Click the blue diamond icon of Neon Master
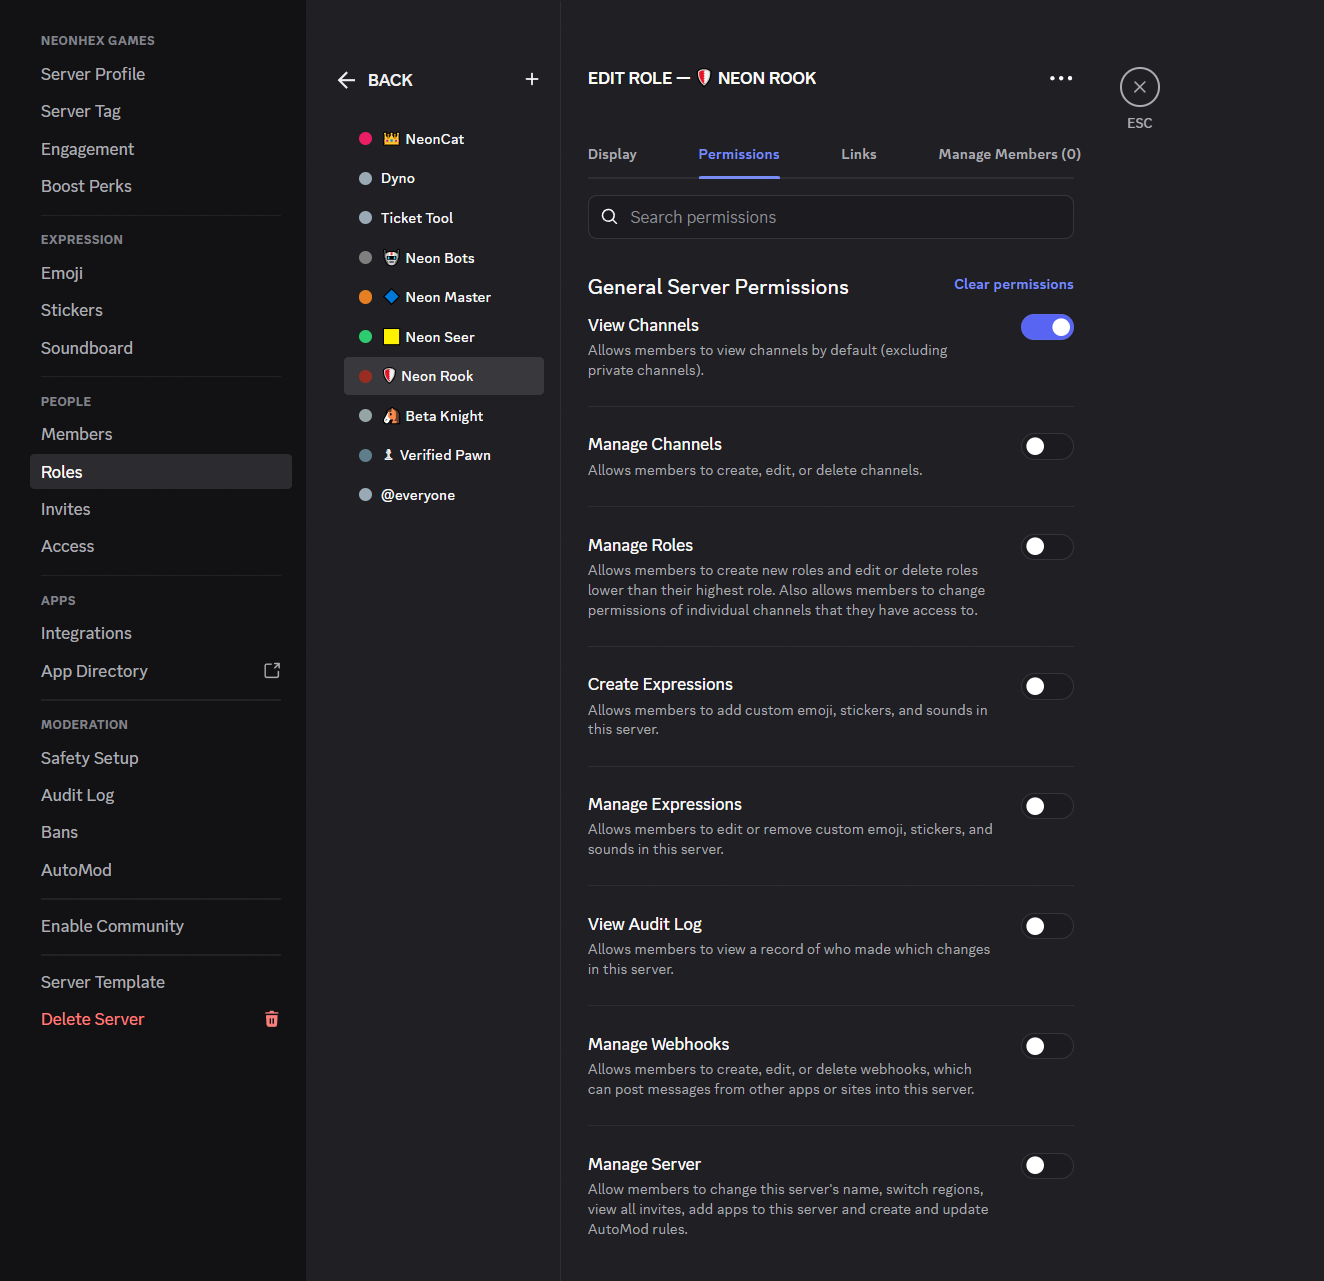1324x1281 pixels. coord(392,297)
